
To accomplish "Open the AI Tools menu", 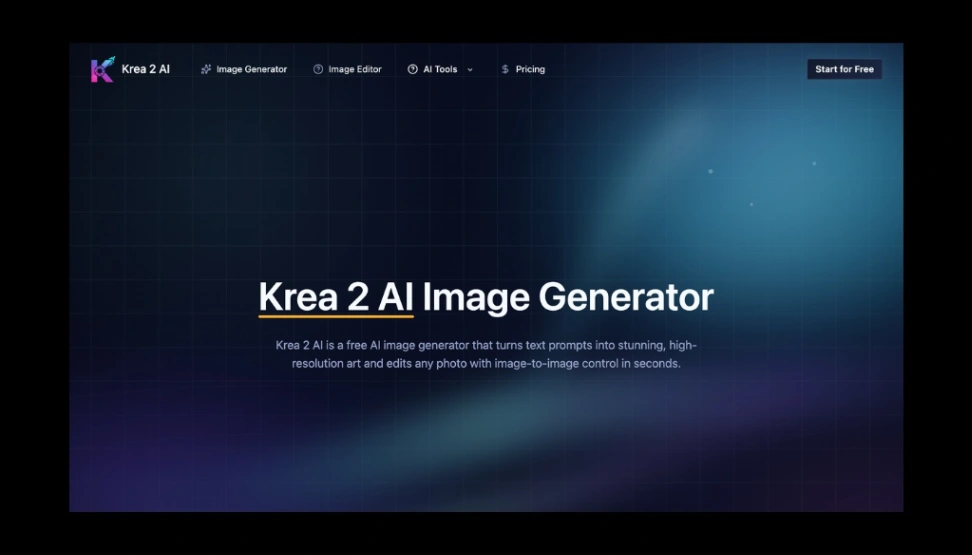I will (x=440, y=69).
